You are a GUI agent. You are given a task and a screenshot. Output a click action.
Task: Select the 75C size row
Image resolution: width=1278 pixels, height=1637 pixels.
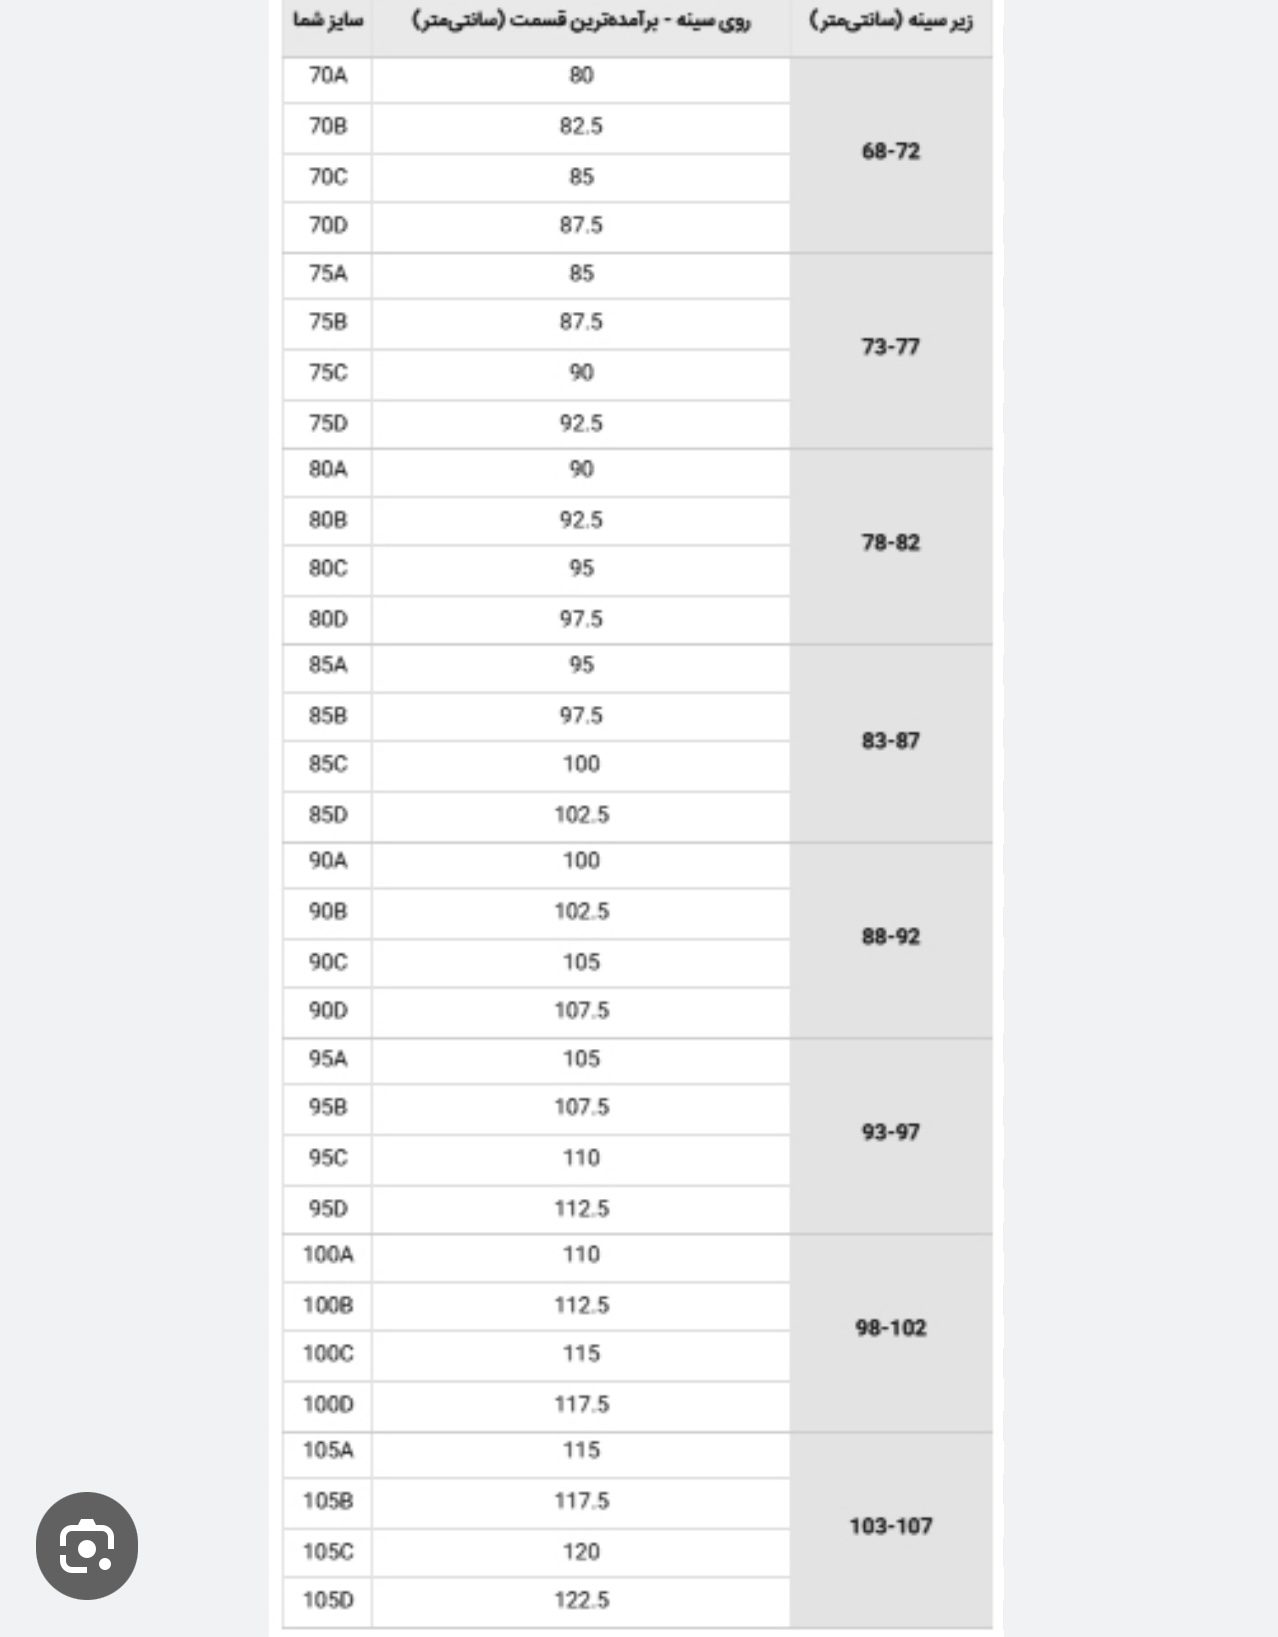pos(536,373)
